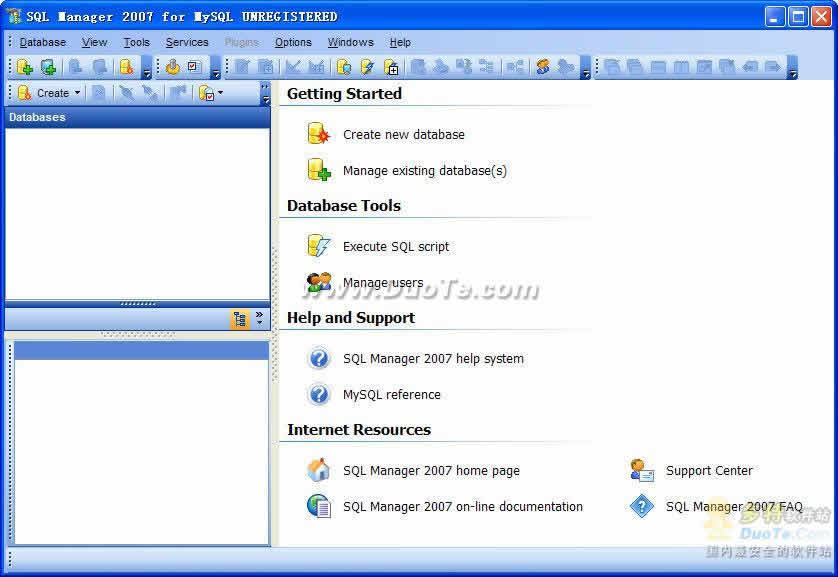Screen dimensions: 838x577
Task: Click the Cascade windows toolbar icon
Action: pos(612,67)
